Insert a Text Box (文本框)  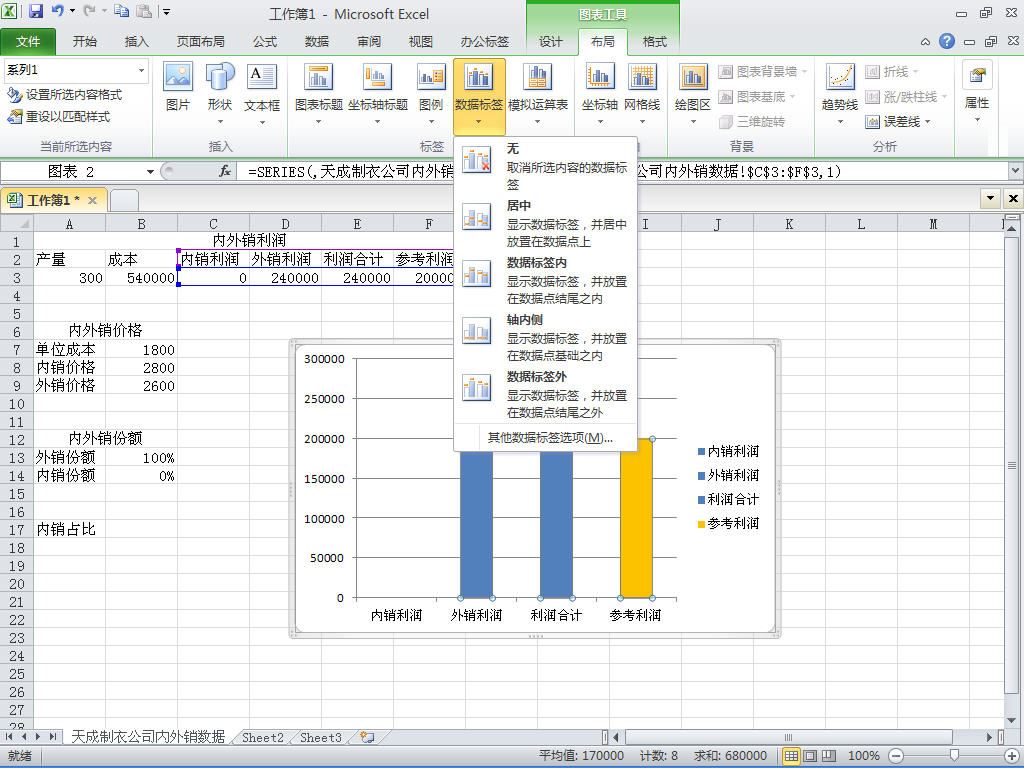point(262,91)
